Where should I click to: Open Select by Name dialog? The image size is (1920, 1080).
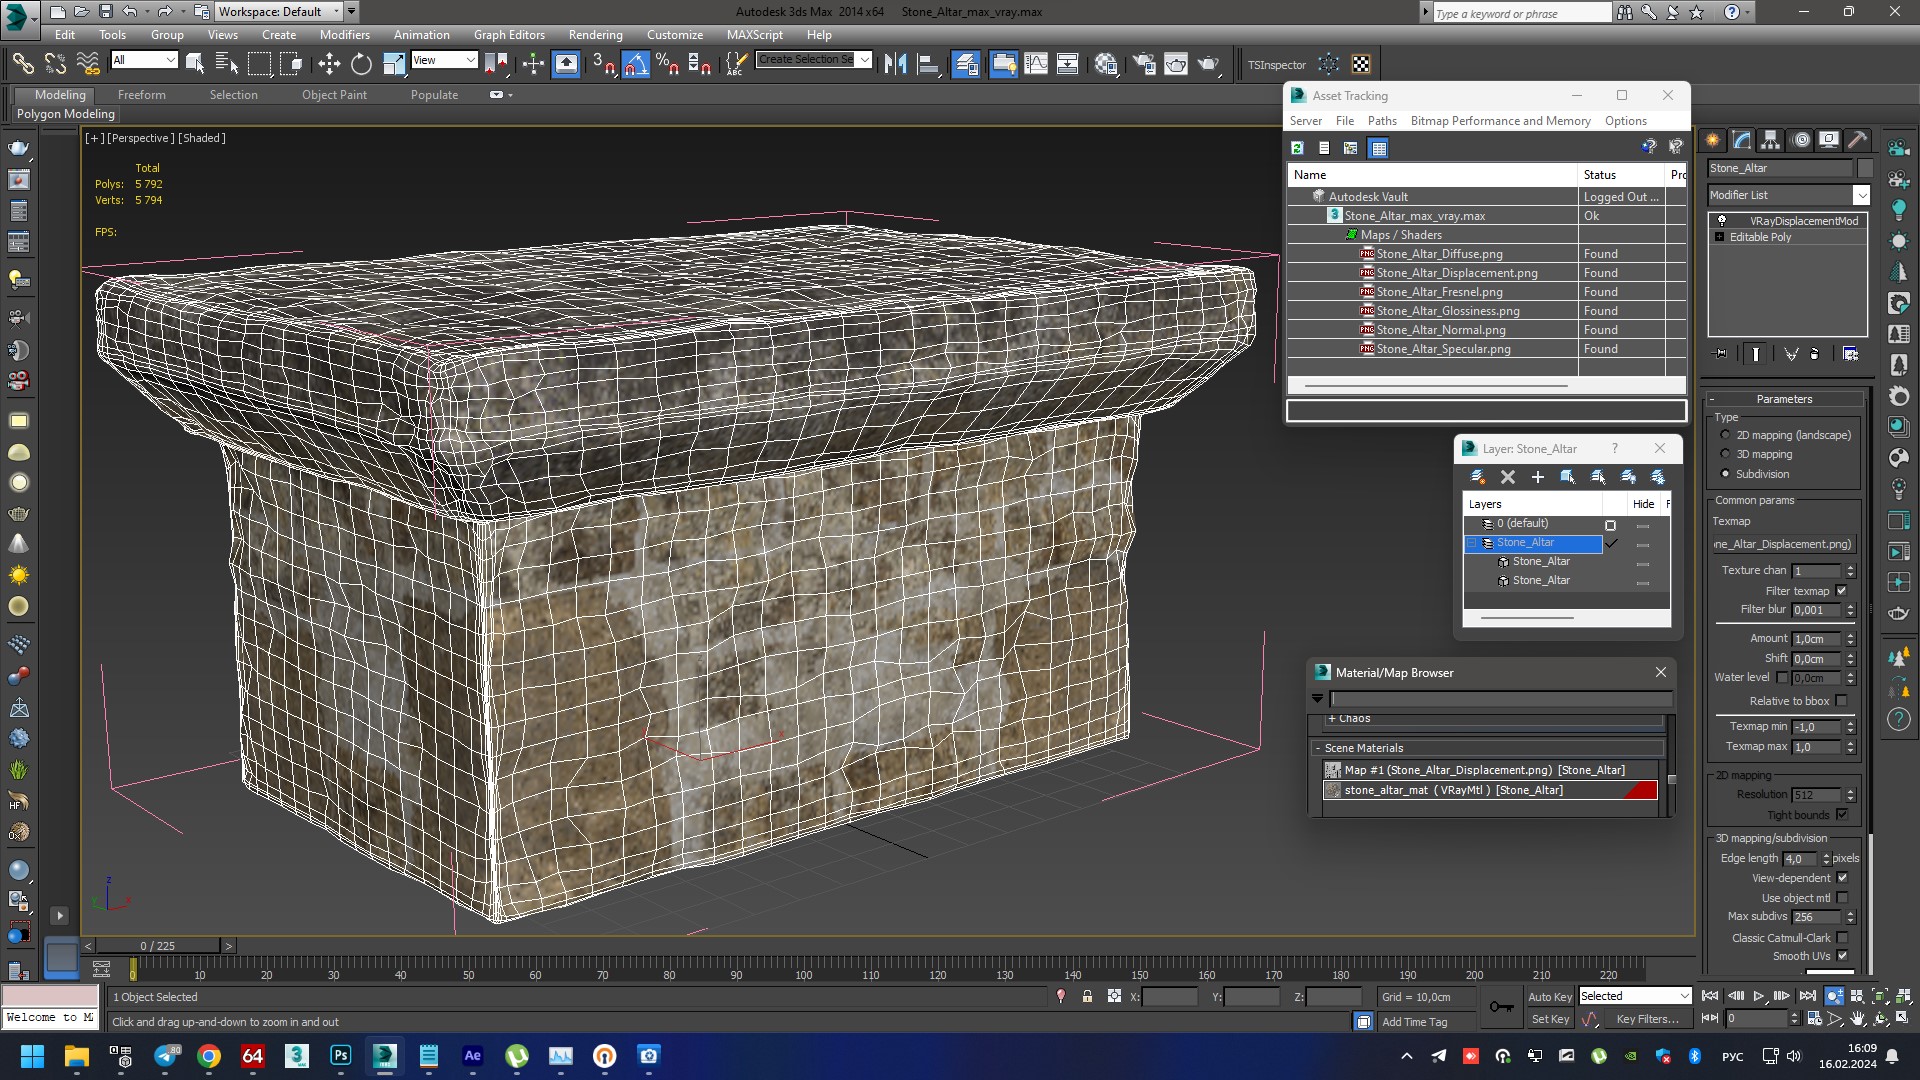tap(227, 64)
